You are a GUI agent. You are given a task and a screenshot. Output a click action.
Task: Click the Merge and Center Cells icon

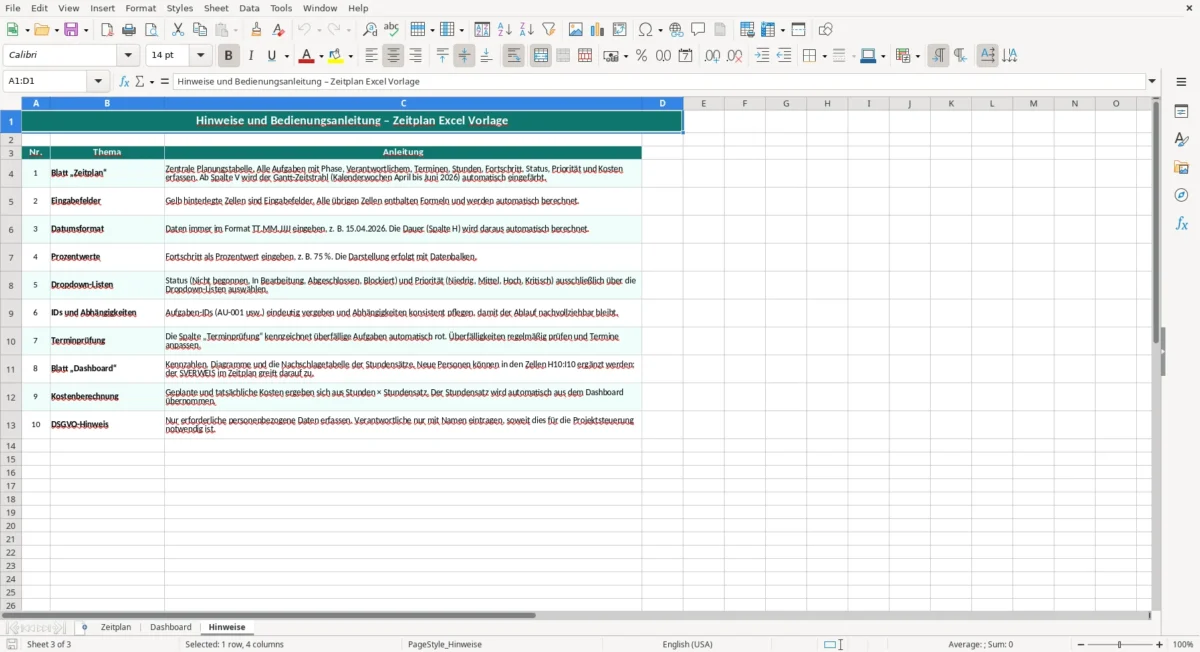(541, 56)
